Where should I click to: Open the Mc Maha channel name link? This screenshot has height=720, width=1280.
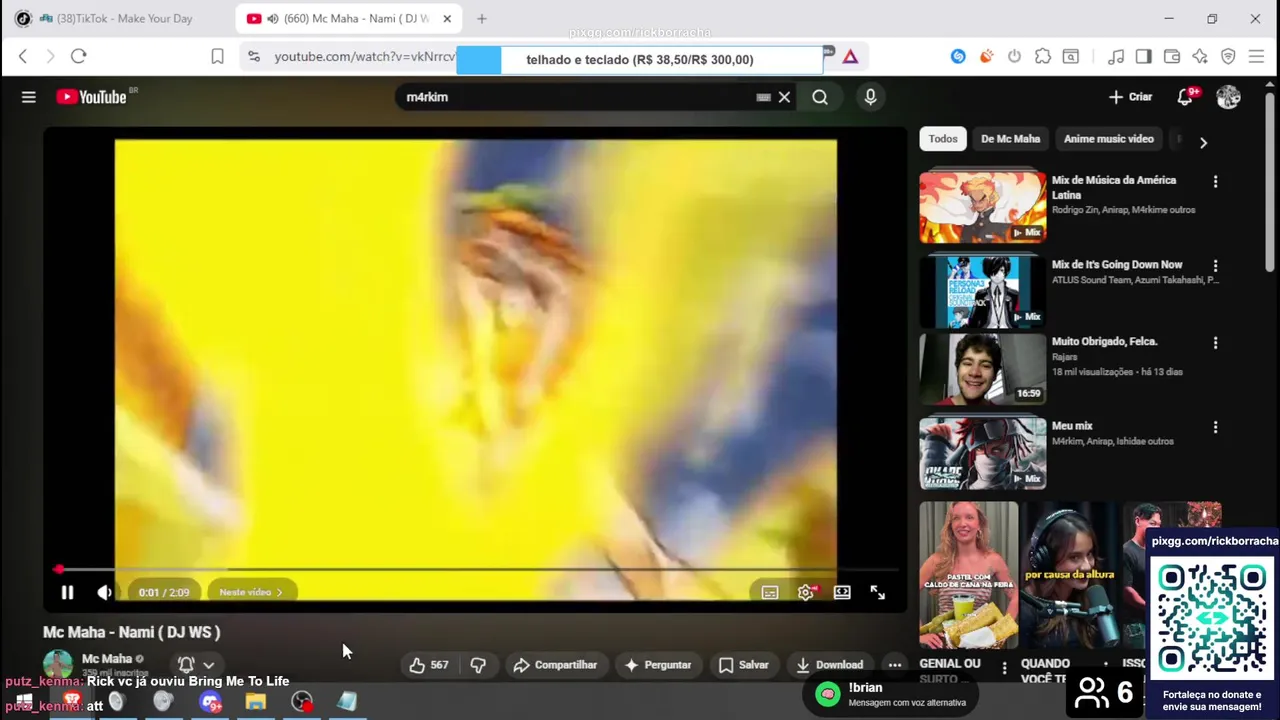pyautogui.click(x=107, y=659)
